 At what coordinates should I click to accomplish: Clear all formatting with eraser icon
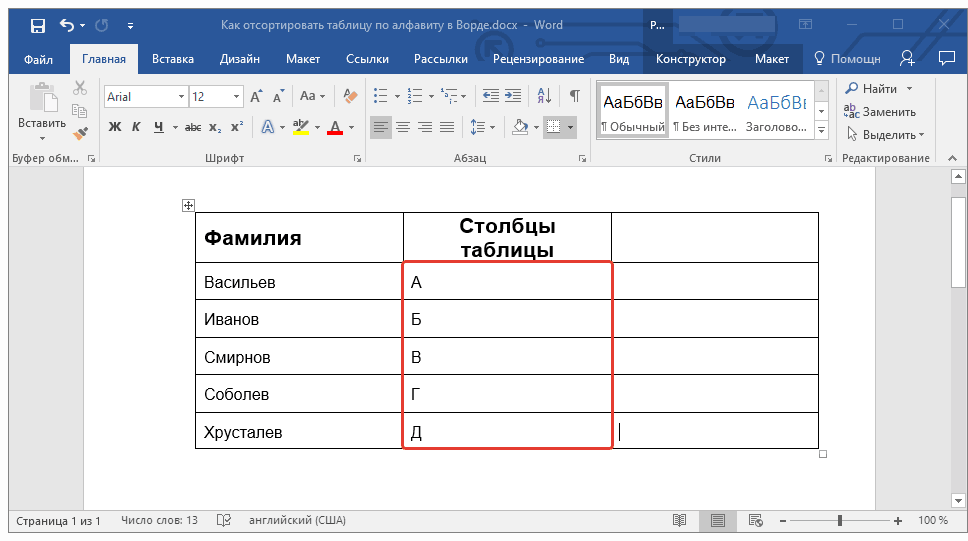coord(349,96)
